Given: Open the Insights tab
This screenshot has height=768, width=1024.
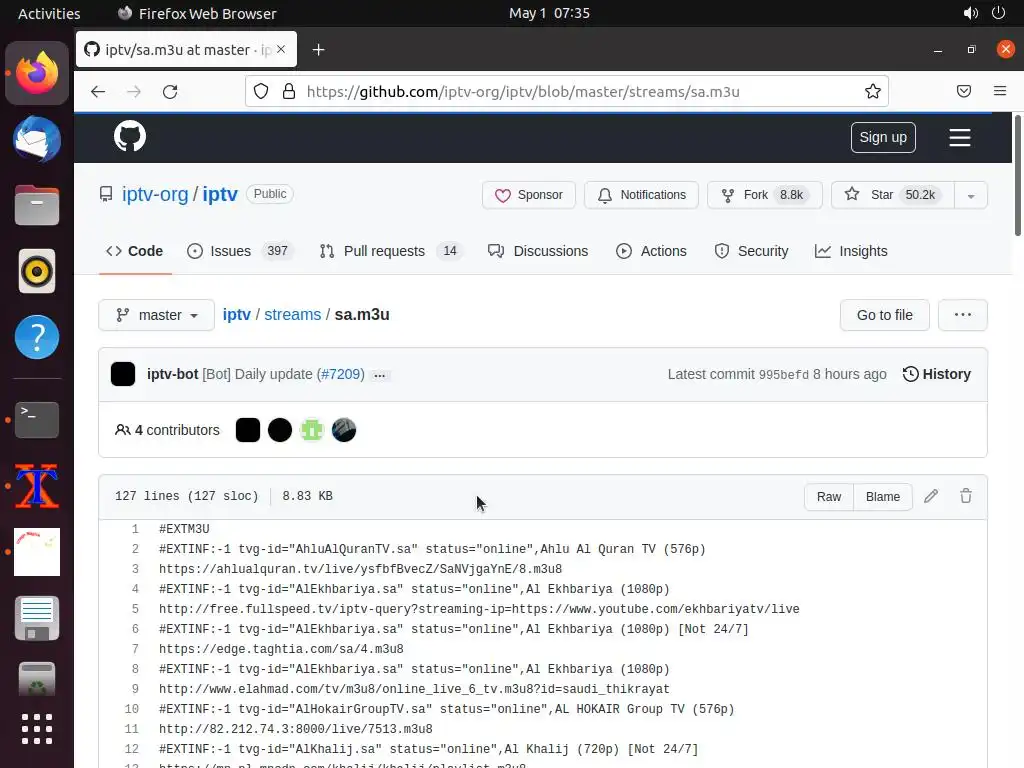Looking at the screenshot, I should pos(851,251).
